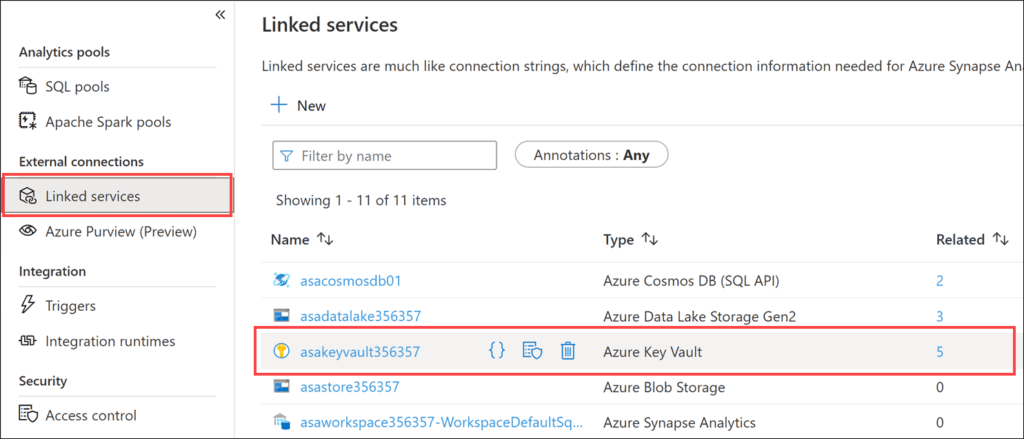
Task: Open SQL pools page
Action: pos(77,87)
